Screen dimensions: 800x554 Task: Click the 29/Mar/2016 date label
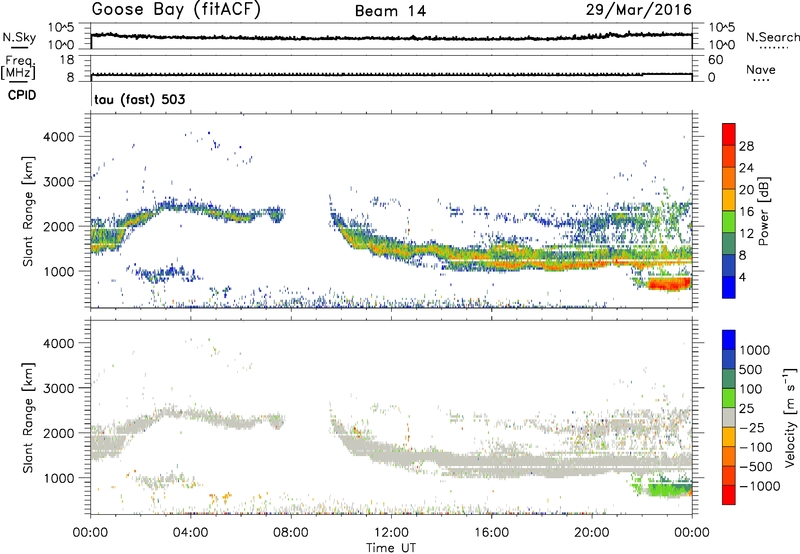coord(639,9)
